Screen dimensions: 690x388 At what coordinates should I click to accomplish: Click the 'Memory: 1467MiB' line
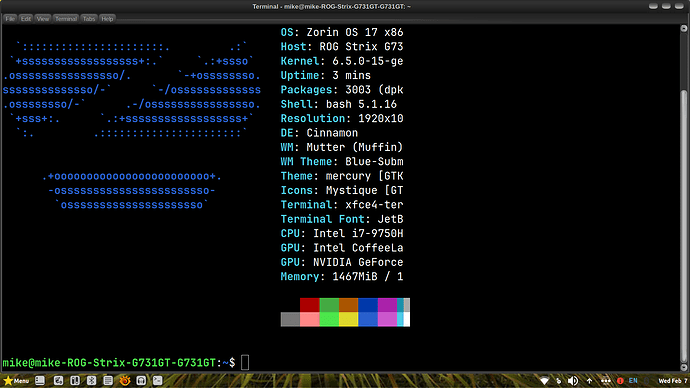(342, 277)
